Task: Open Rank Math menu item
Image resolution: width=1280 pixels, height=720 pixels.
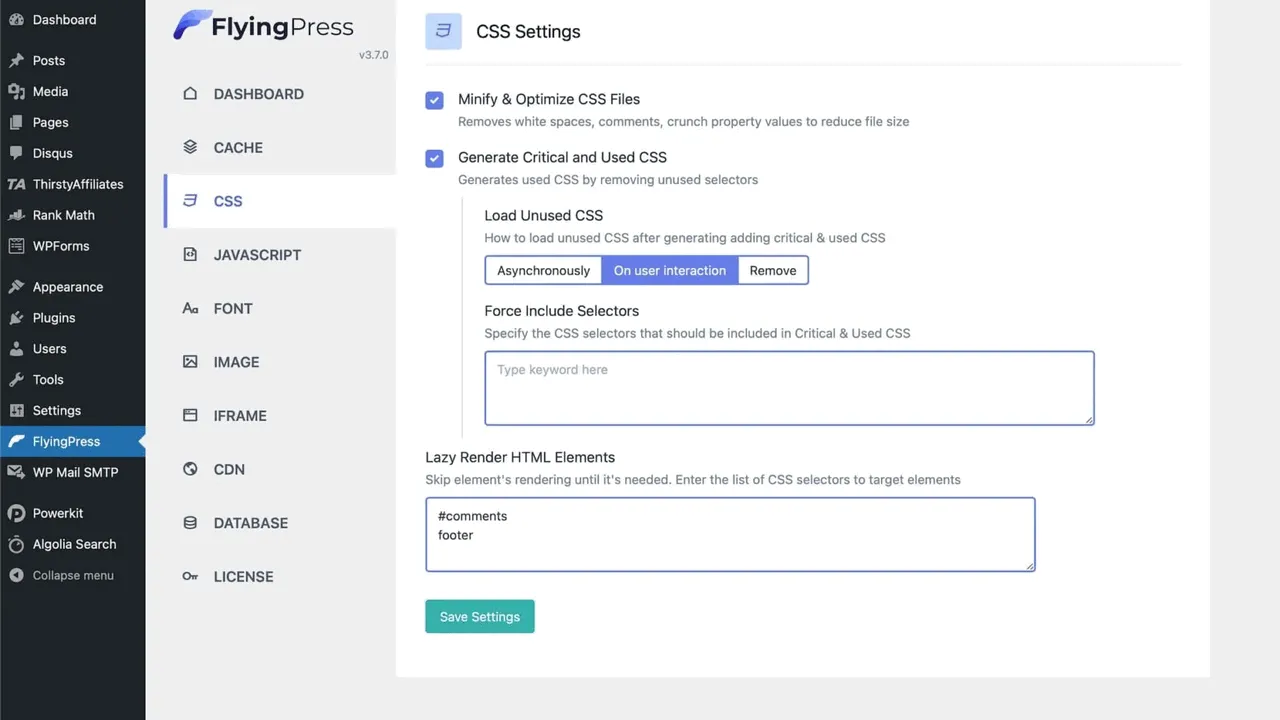Action: [x=73, y=215]
